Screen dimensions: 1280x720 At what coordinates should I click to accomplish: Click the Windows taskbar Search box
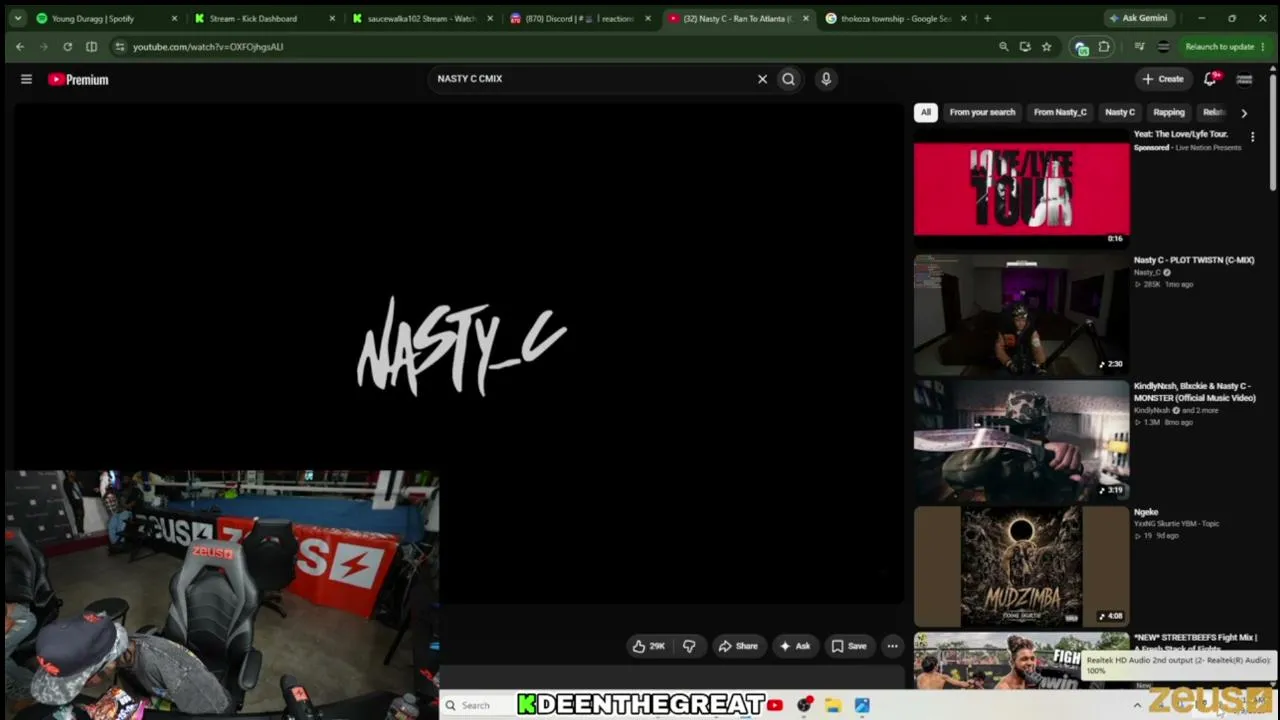tap(477, 706)
